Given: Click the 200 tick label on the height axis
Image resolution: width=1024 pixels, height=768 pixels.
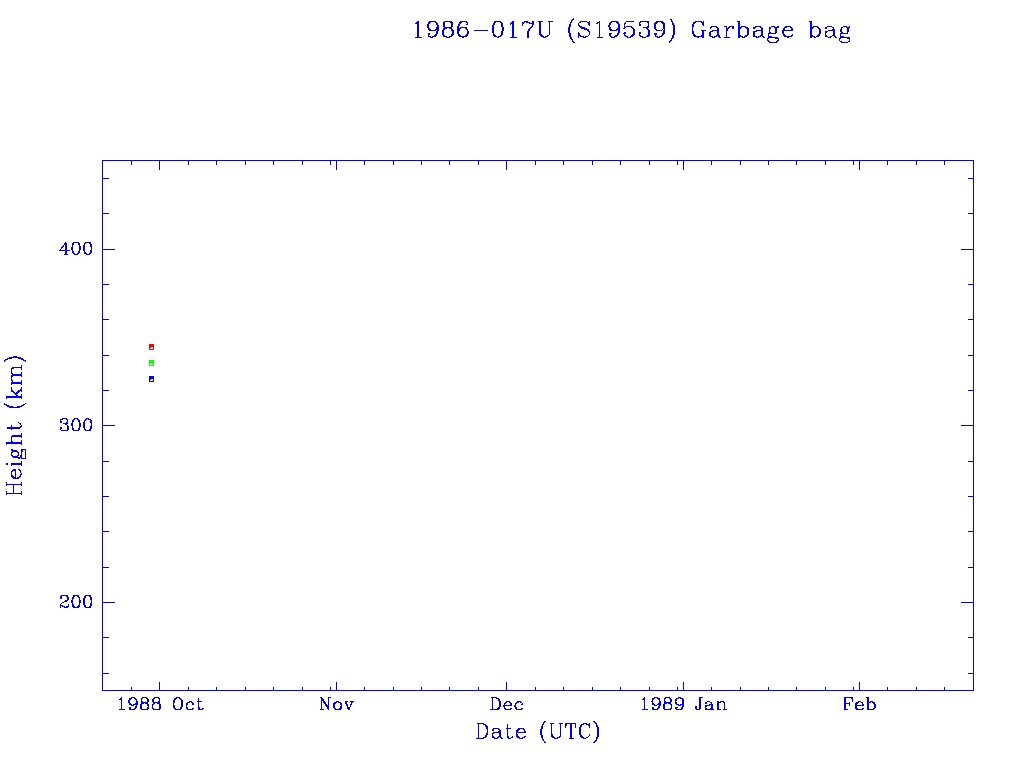Looking at the screenshot, I should point(68,602).
